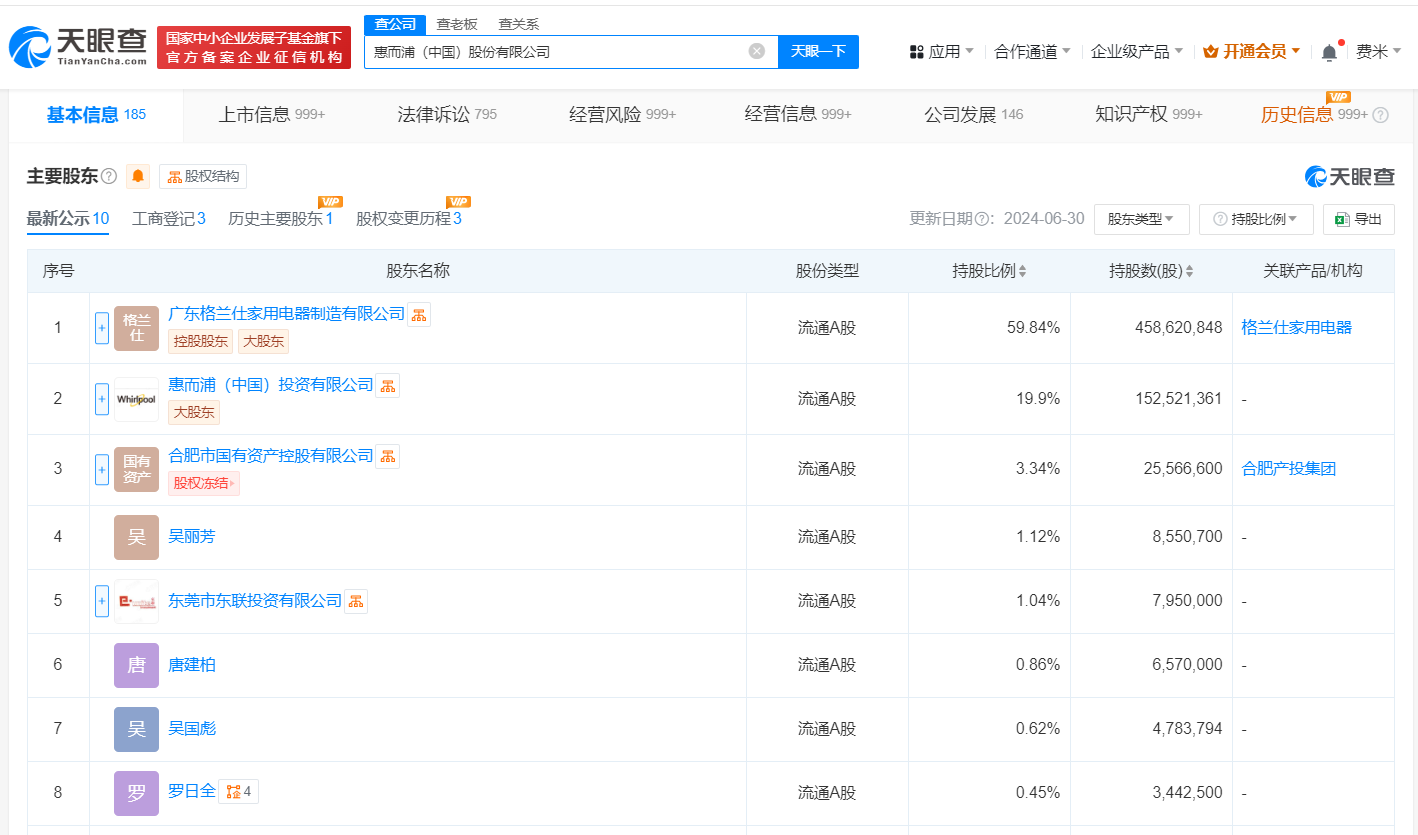Click the relation count icon next to 罗日全
1418x835 pixels.
238,792
